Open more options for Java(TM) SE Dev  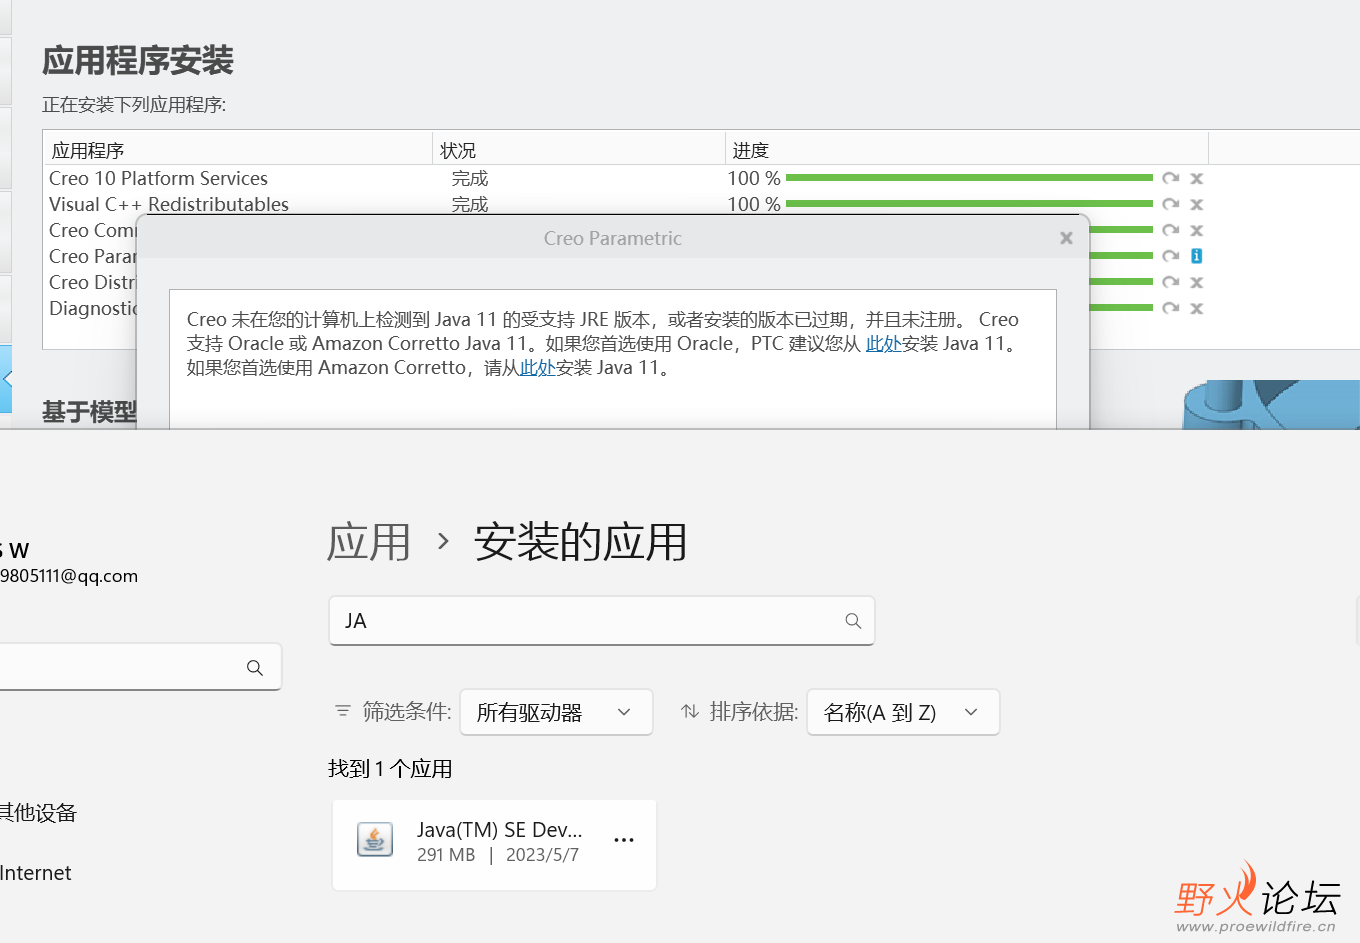pyautogui.click(x=624, y=840)
